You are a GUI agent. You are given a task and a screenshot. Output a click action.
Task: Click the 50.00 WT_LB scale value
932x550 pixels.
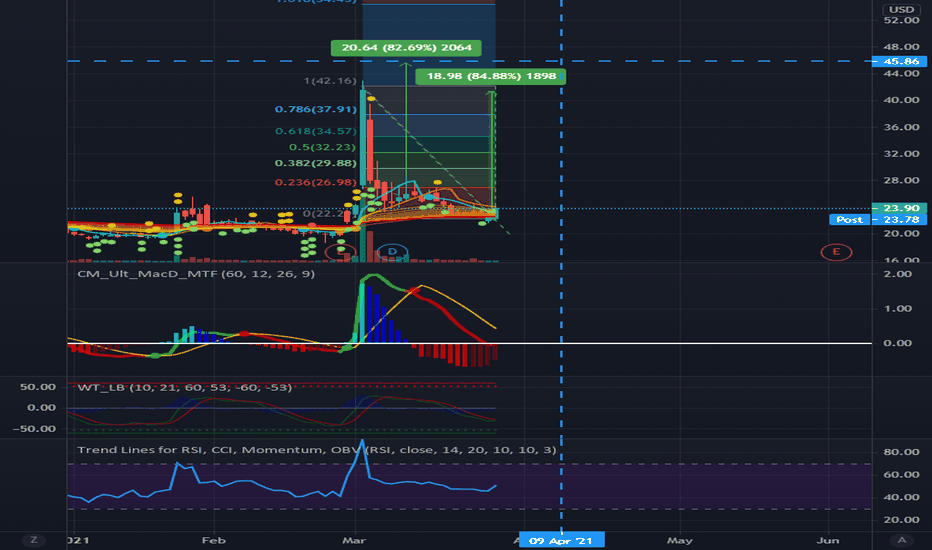click(x=37, y=387)
